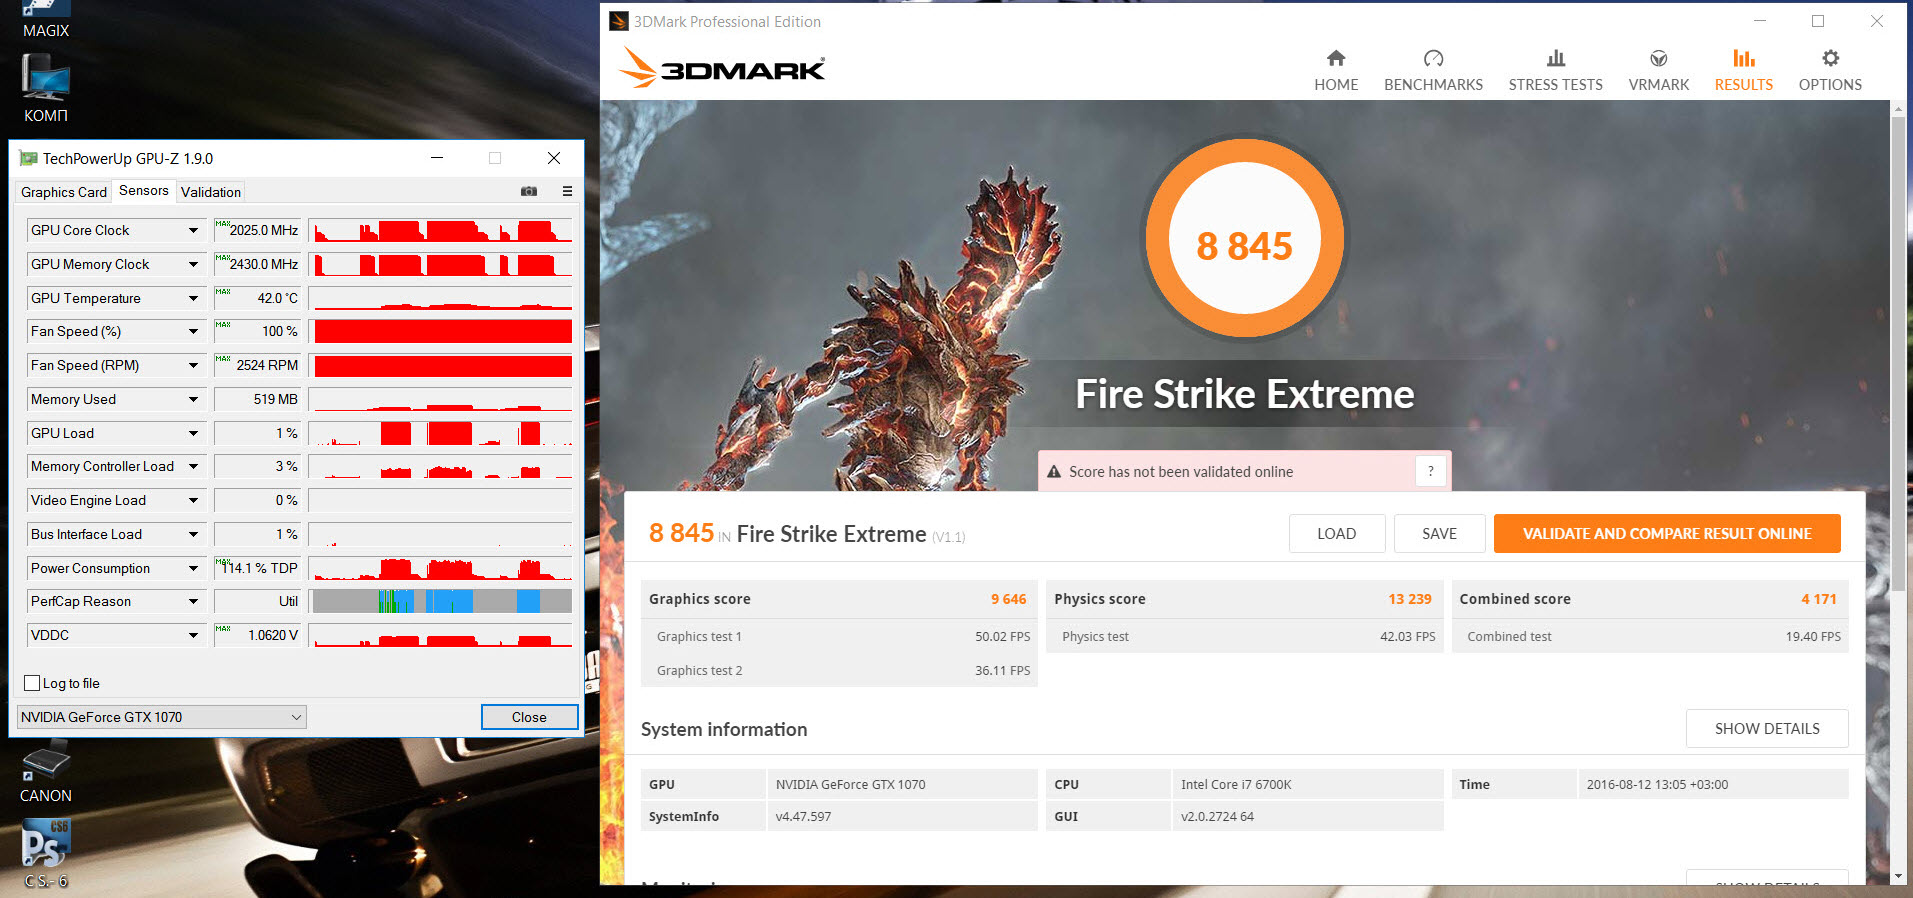Switch to the Graphics Card tab
The height and width of the screenshot is (898, 1913).
click(x=64, y=192)
